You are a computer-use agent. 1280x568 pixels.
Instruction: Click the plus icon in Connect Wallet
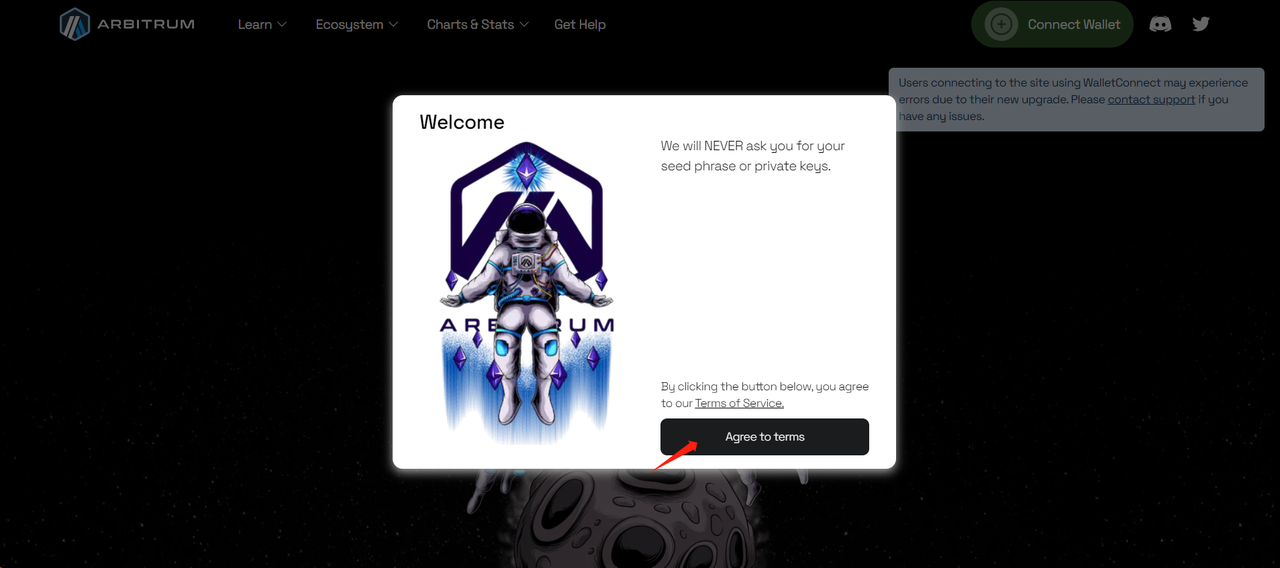coord(1001,24)
